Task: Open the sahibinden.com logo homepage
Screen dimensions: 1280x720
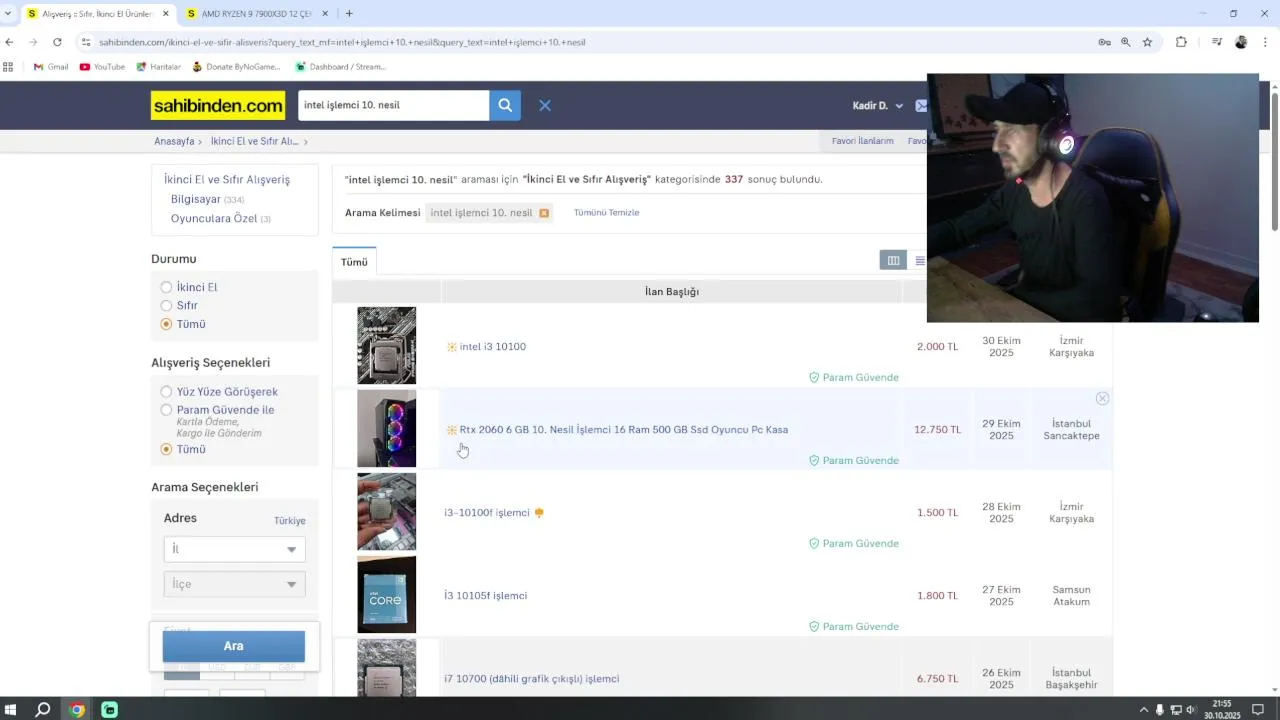Action: pos(218,105)
